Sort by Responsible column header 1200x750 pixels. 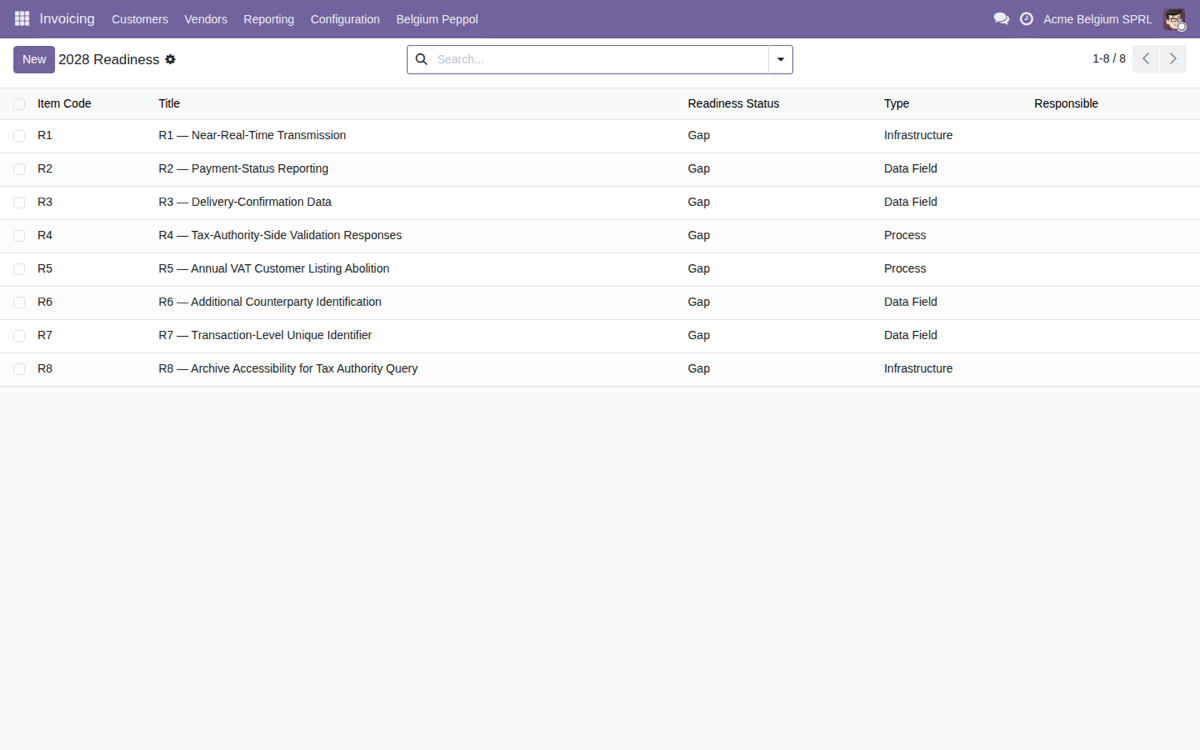pyautogui.click(x=1066, y=104)
